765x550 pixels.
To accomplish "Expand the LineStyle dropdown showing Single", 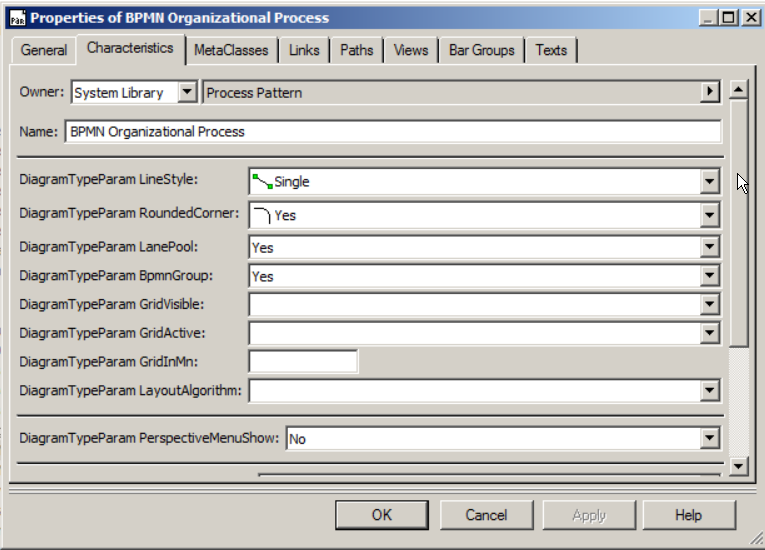I will click(710, 182).
